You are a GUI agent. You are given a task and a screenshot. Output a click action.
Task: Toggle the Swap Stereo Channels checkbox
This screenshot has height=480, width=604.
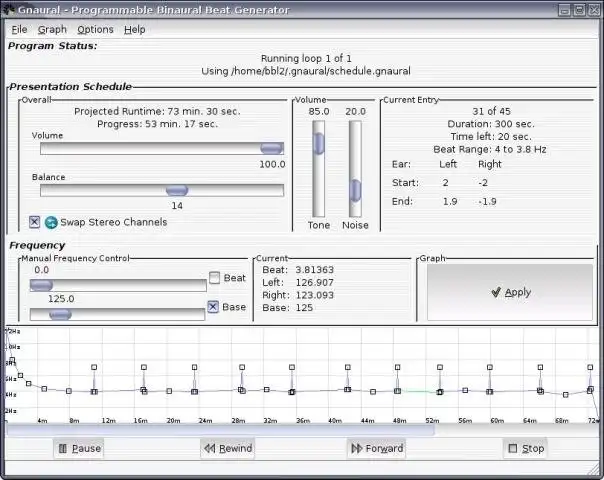[34, 222]
